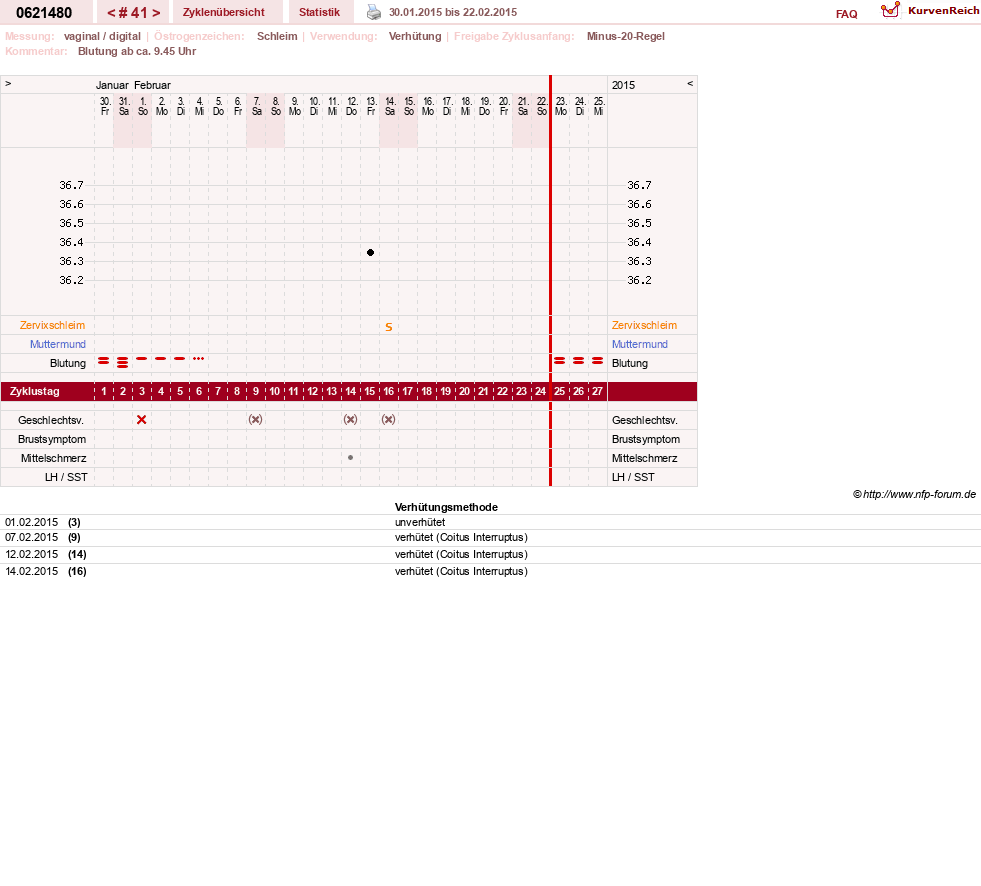
Task: Open the FAQ link
Action: (x=846, y=14)
